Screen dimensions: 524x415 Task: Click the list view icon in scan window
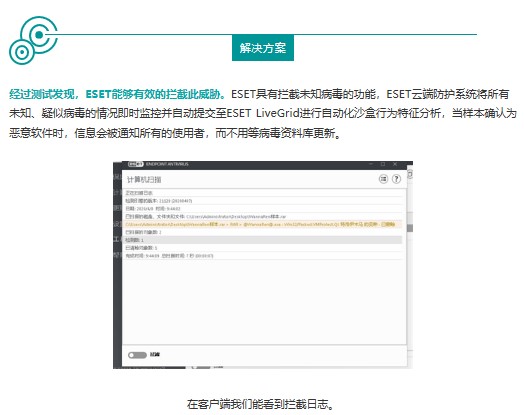point(383,179)
